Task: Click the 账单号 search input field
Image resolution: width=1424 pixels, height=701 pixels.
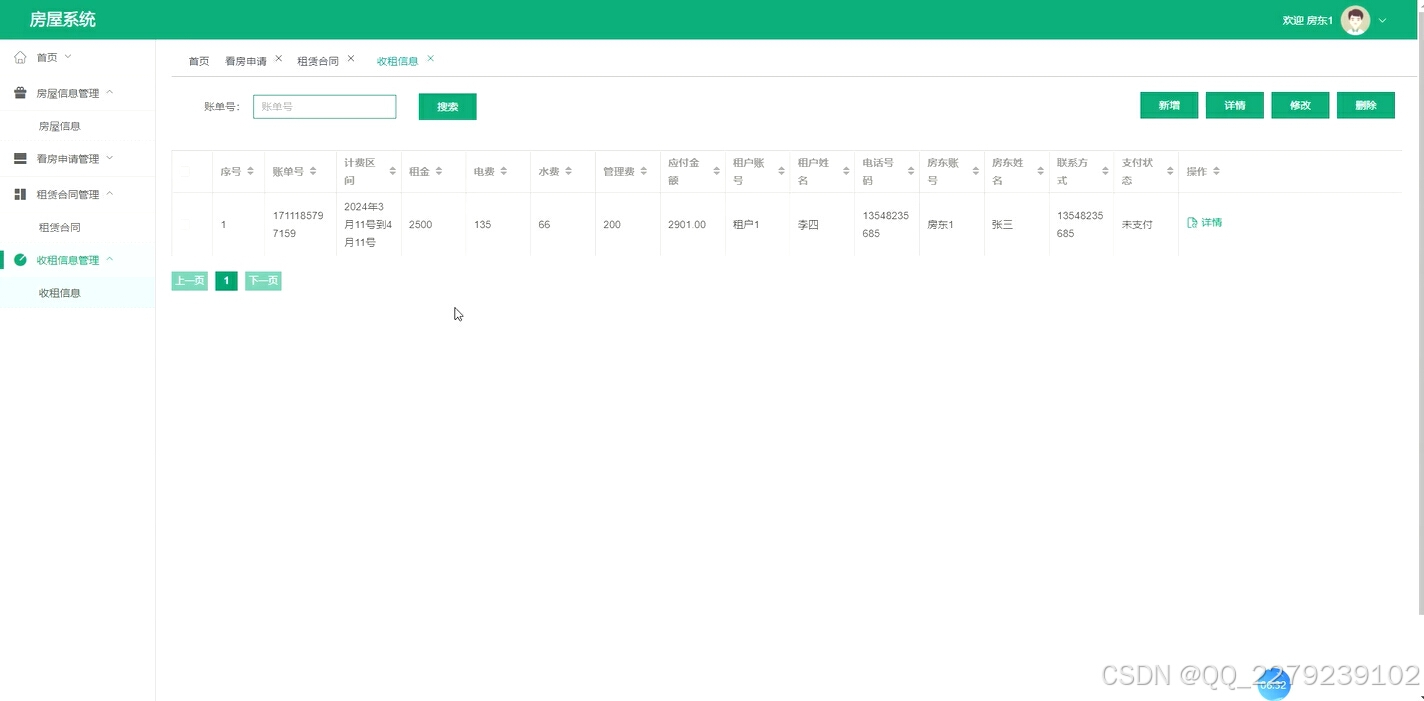Action: pos(324,105)
